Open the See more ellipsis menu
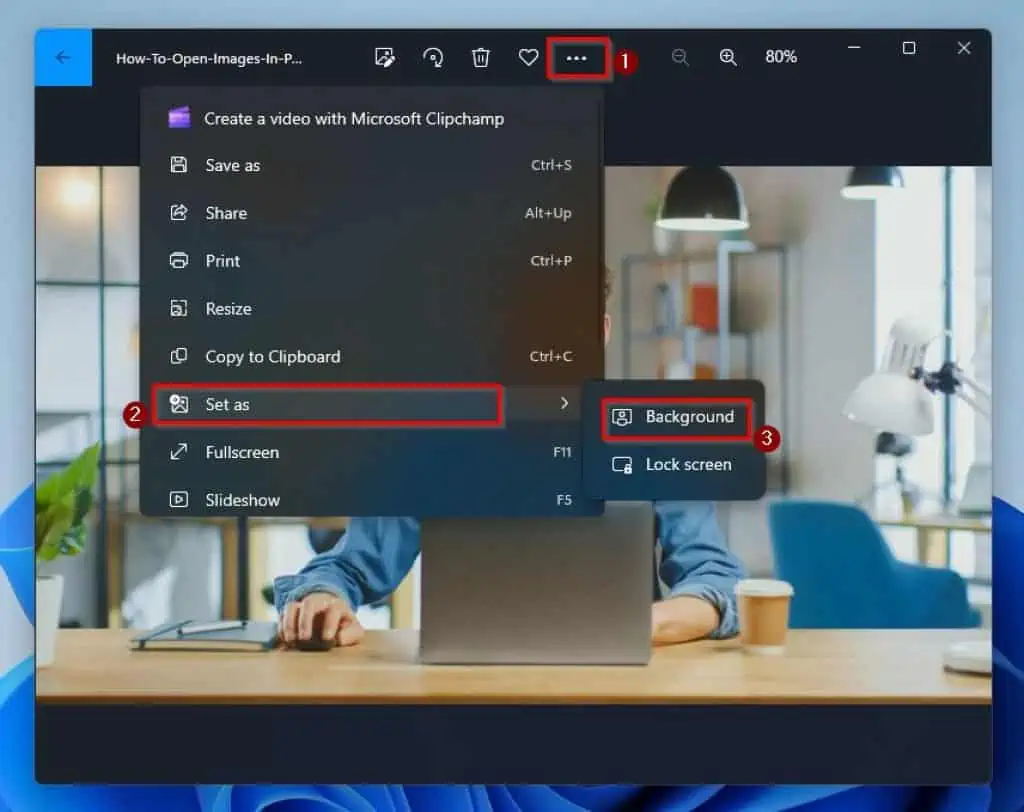 coord(577,57)
